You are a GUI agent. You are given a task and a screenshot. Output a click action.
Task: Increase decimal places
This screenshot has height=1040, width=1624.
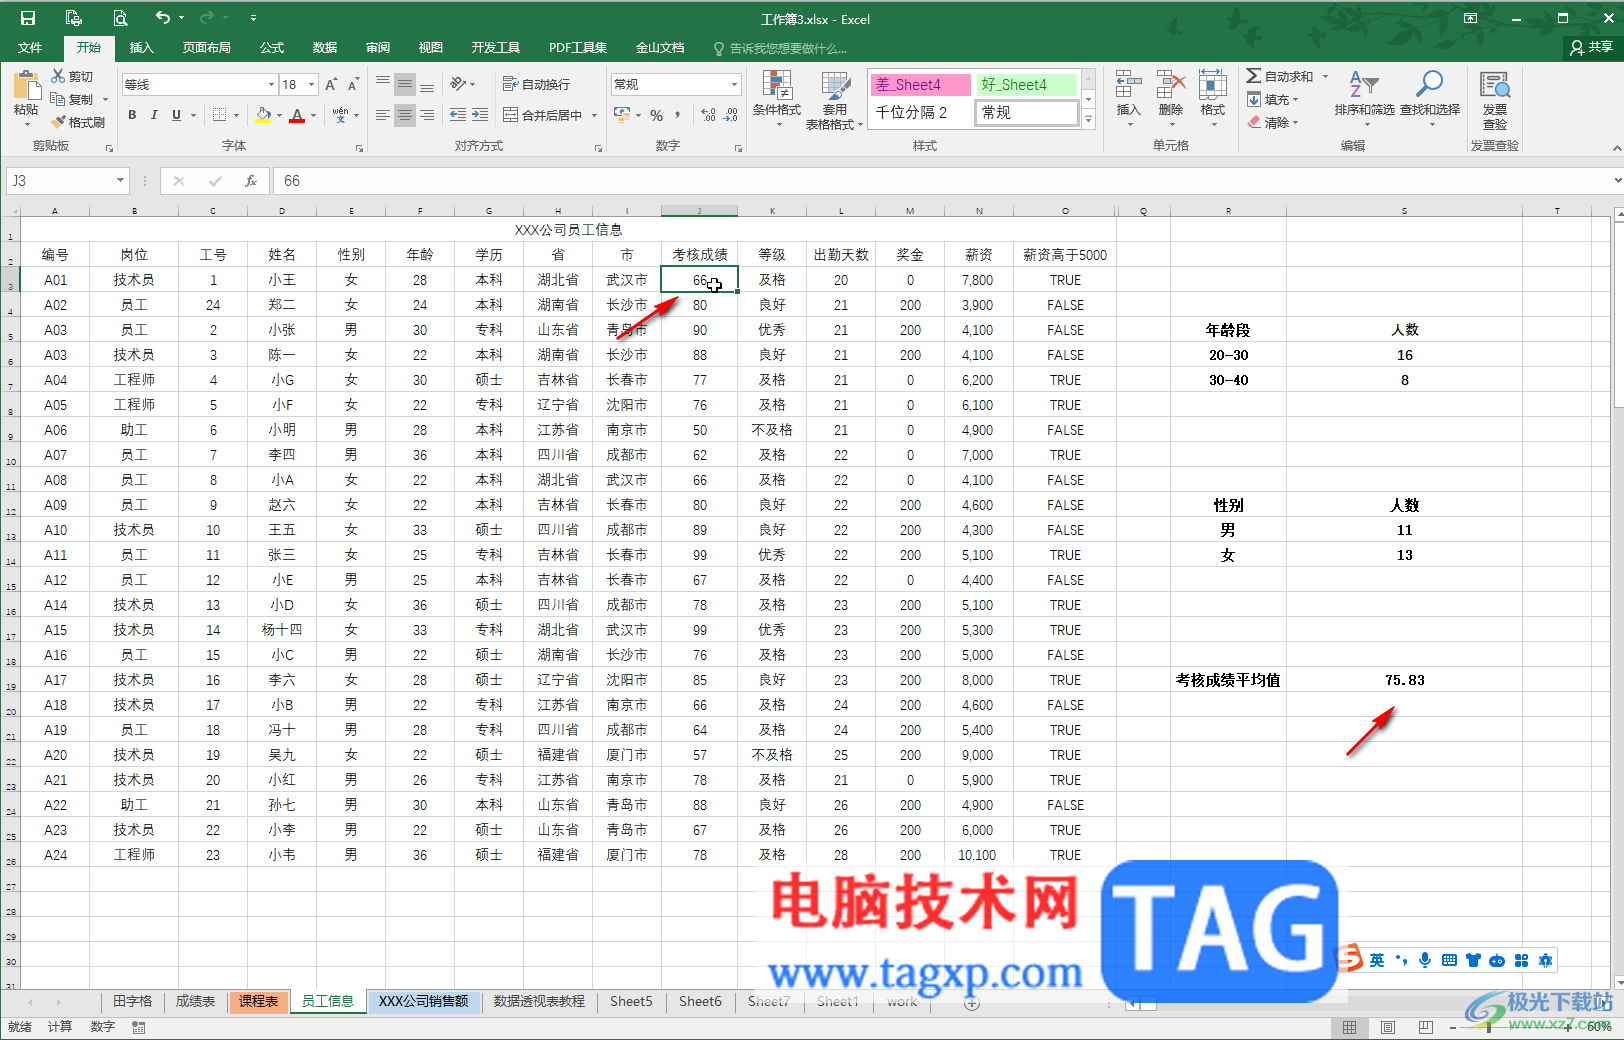pyautogui.click(x=709, y=115)
